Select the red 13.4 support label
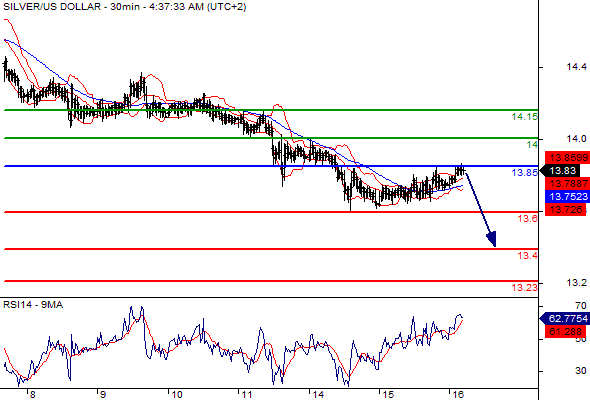This screenshot has height=400, width=590. pyautogui.click(x=528, y=256)
